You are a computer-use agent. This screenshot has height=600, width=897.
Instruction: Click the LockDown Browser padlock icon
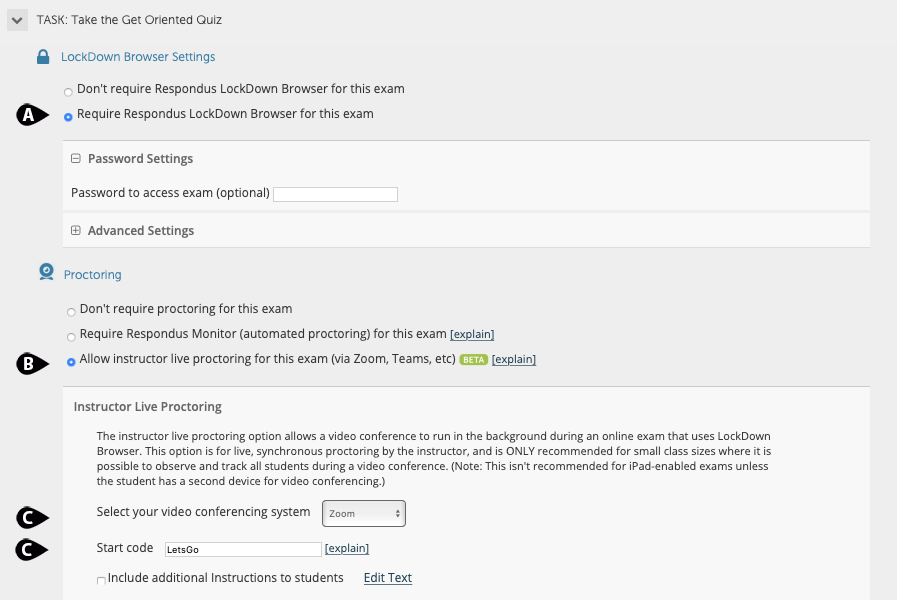click(x=43, y=57)
